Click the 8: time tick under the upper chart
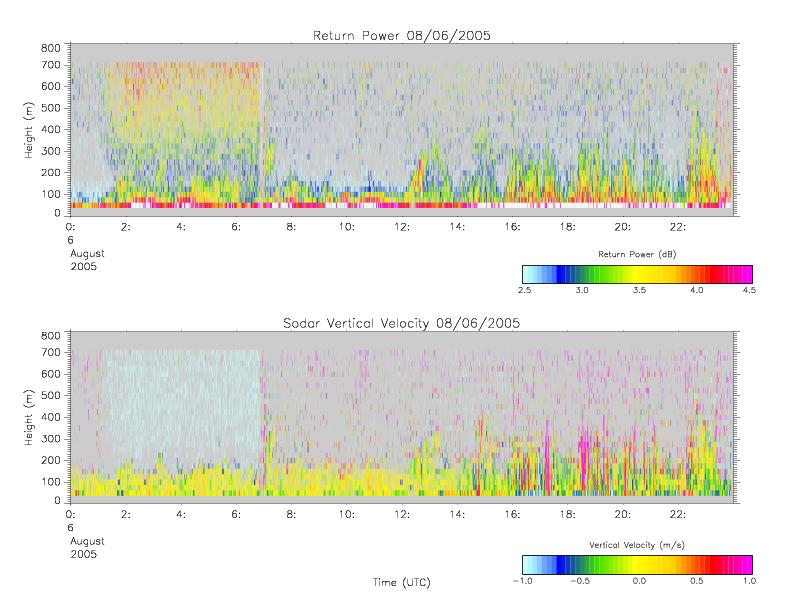Image resolution: width=791 pixels, height=611 pixels. (291, 227)
